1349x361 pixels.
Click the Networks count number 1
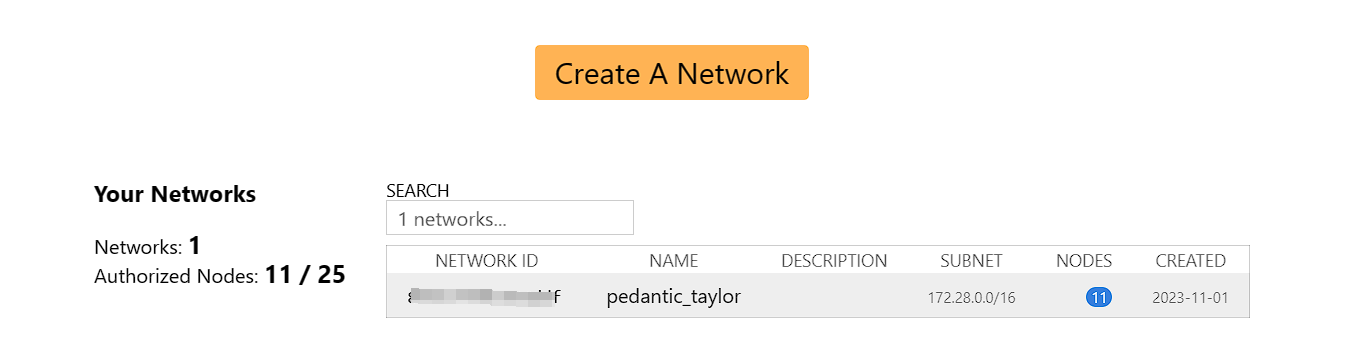[195, 245]
